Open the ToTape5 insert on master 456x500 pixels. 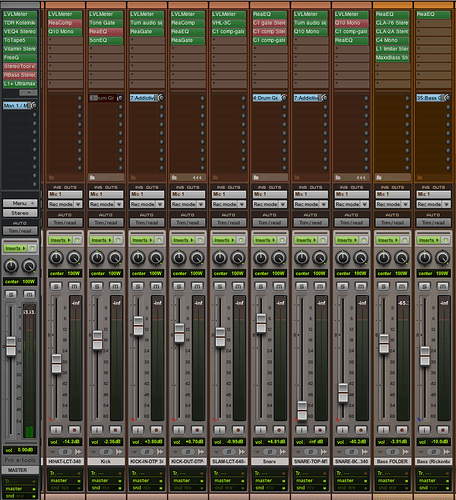pyautogui.click(x=20, y=40)
